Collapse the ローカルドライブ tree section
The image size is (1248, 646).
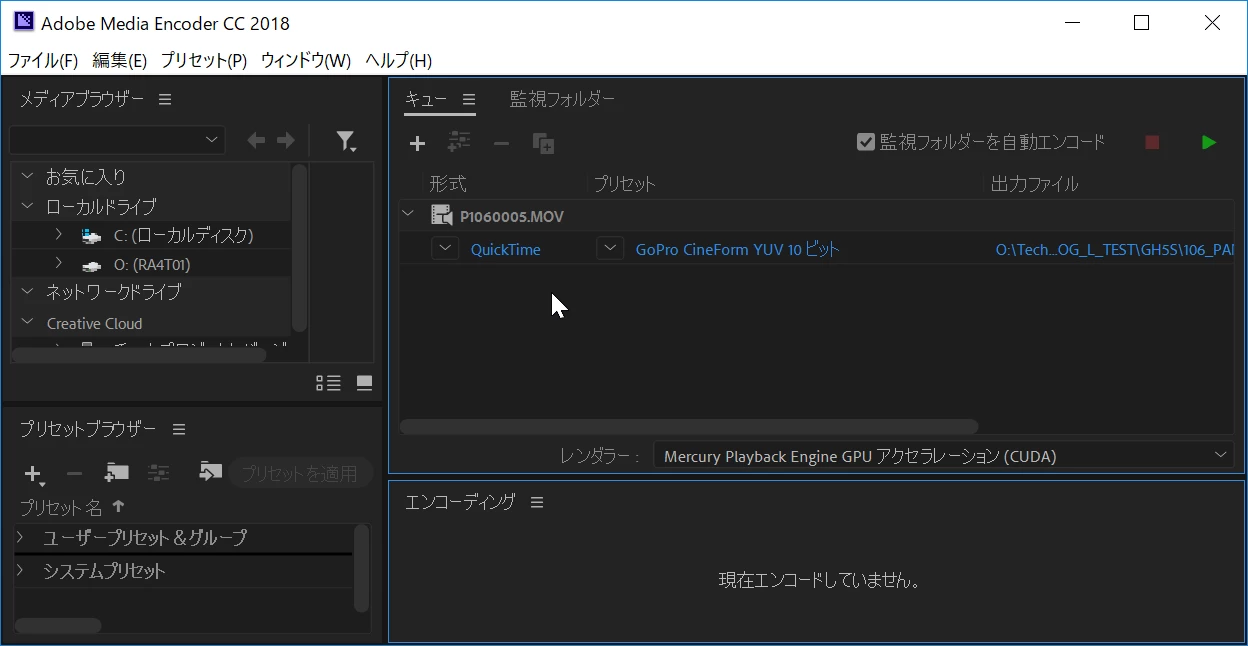[27, 206]
